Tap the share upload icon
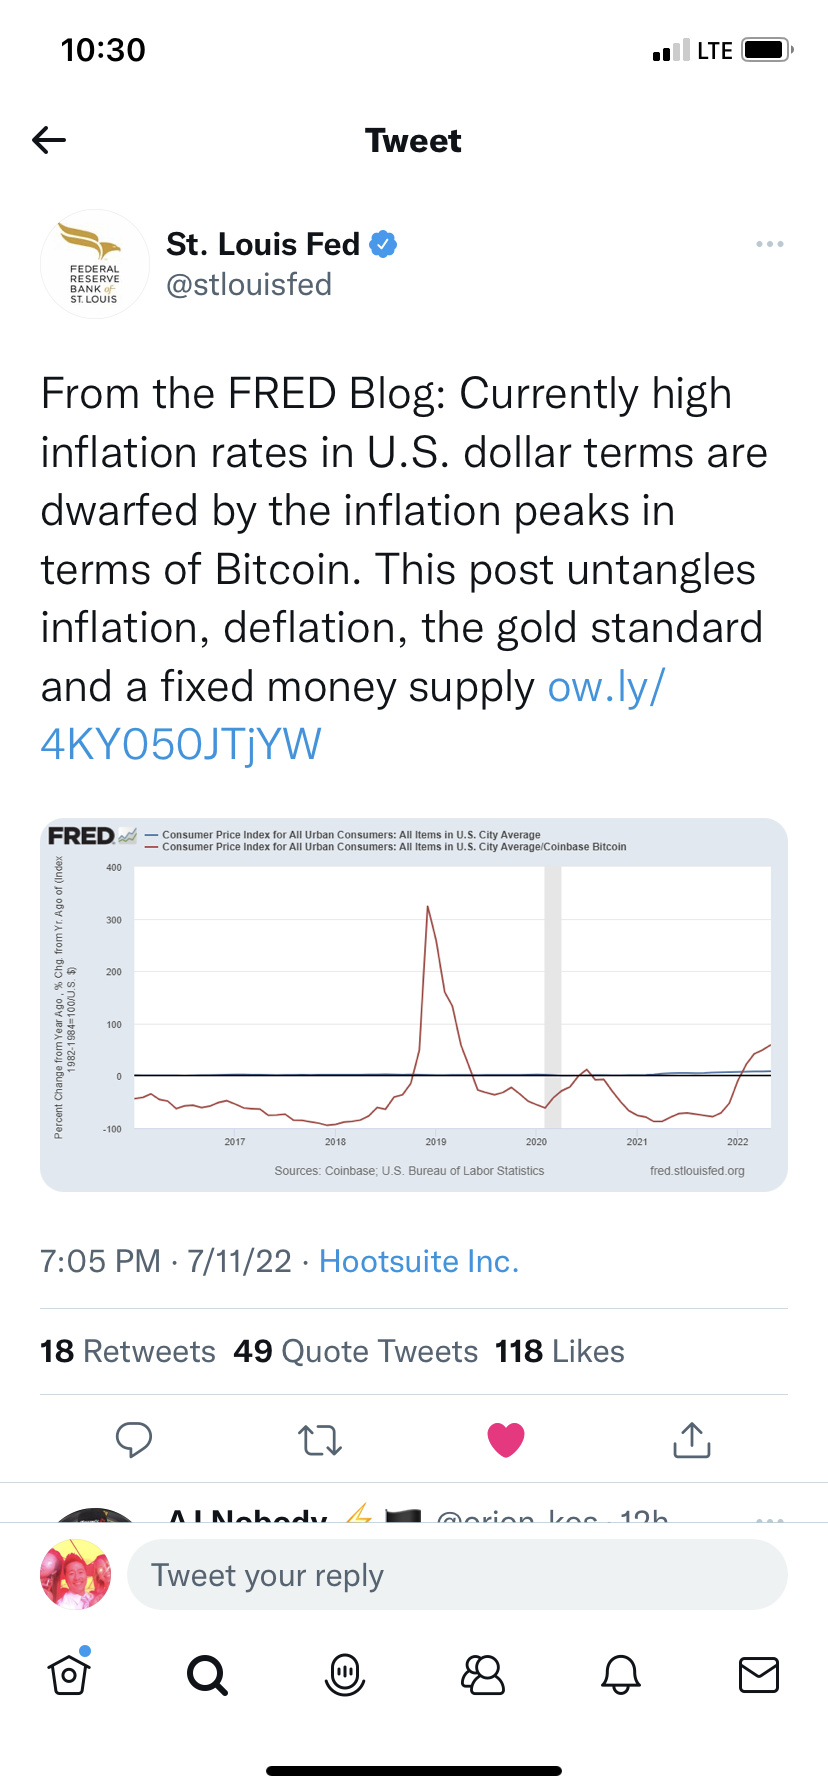 (692, 1440)
